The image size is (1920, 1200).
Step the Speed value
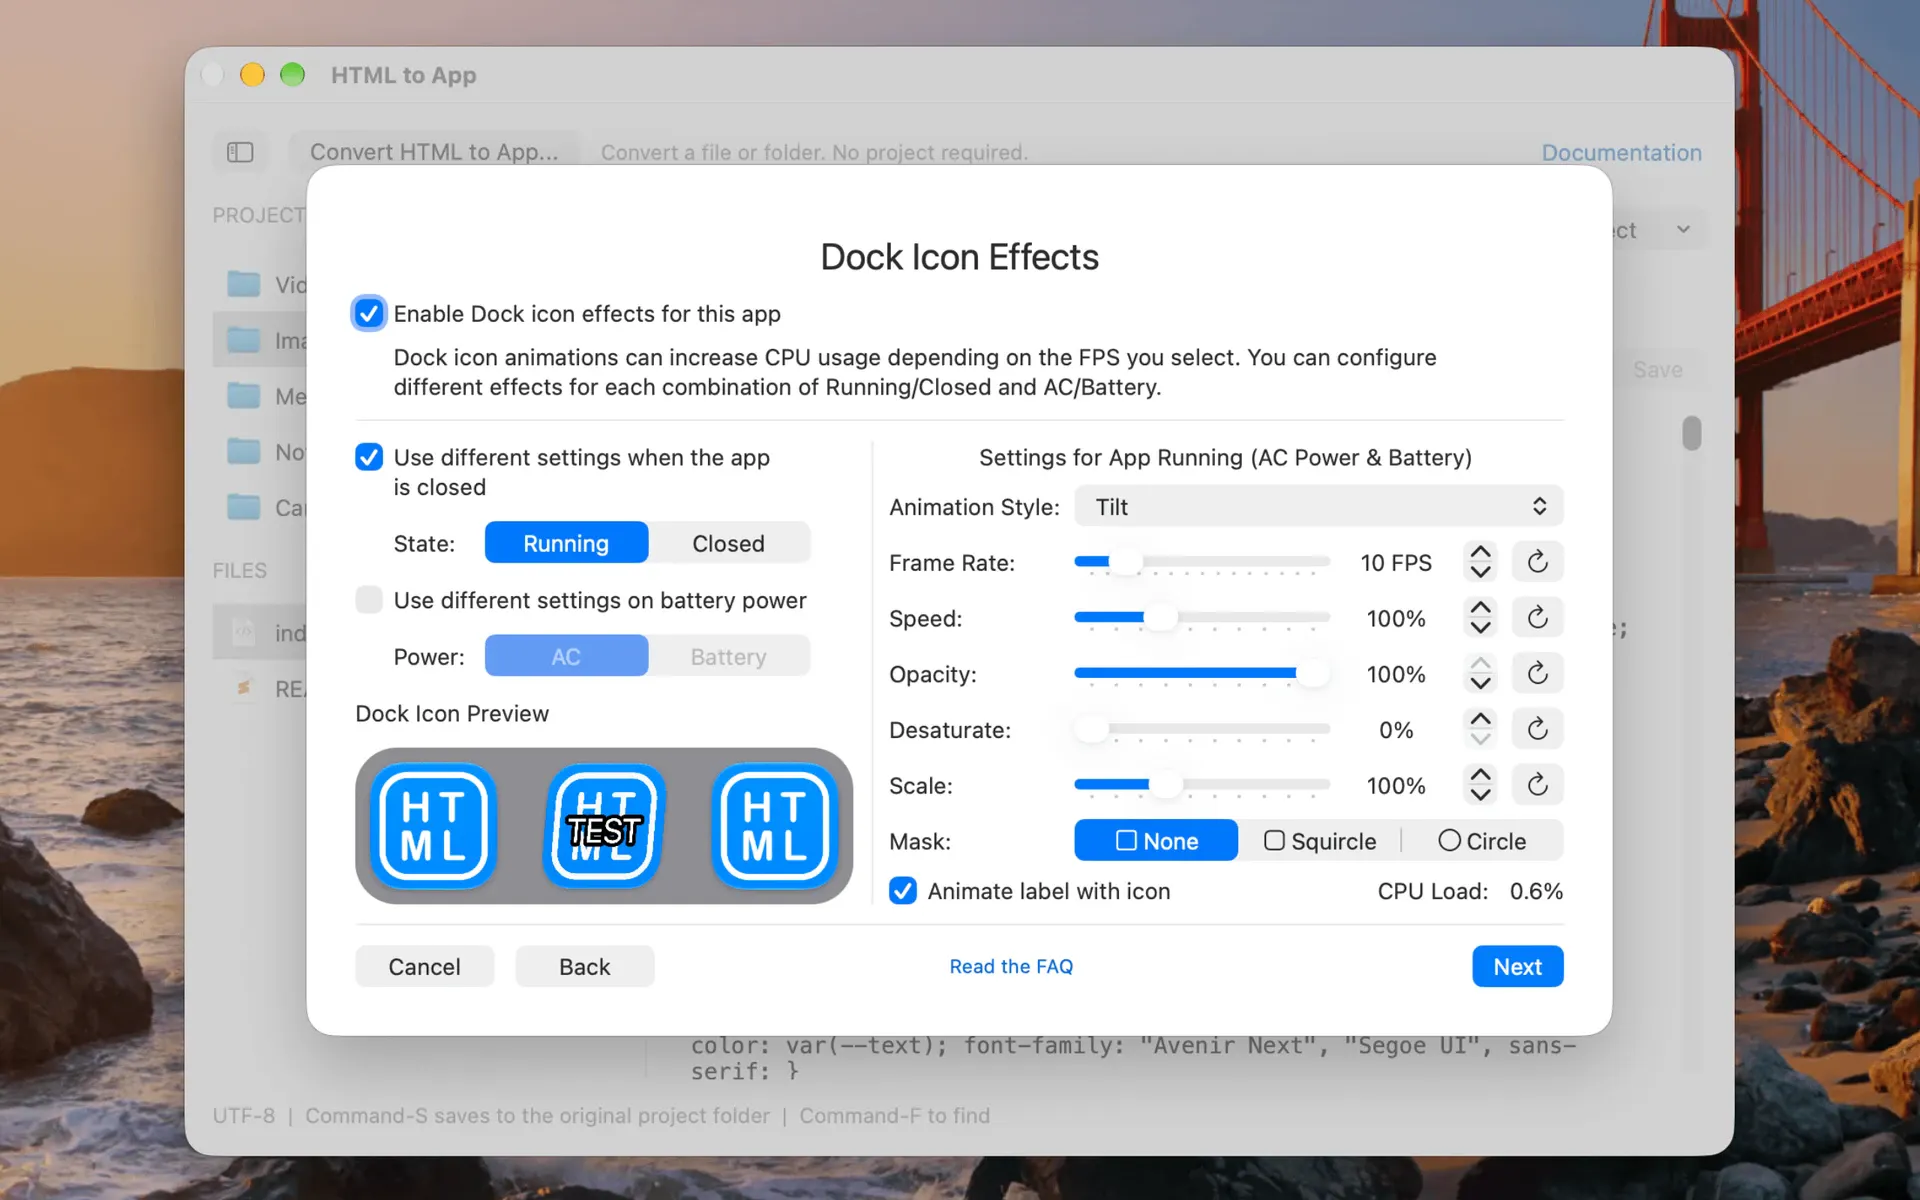1480,618
